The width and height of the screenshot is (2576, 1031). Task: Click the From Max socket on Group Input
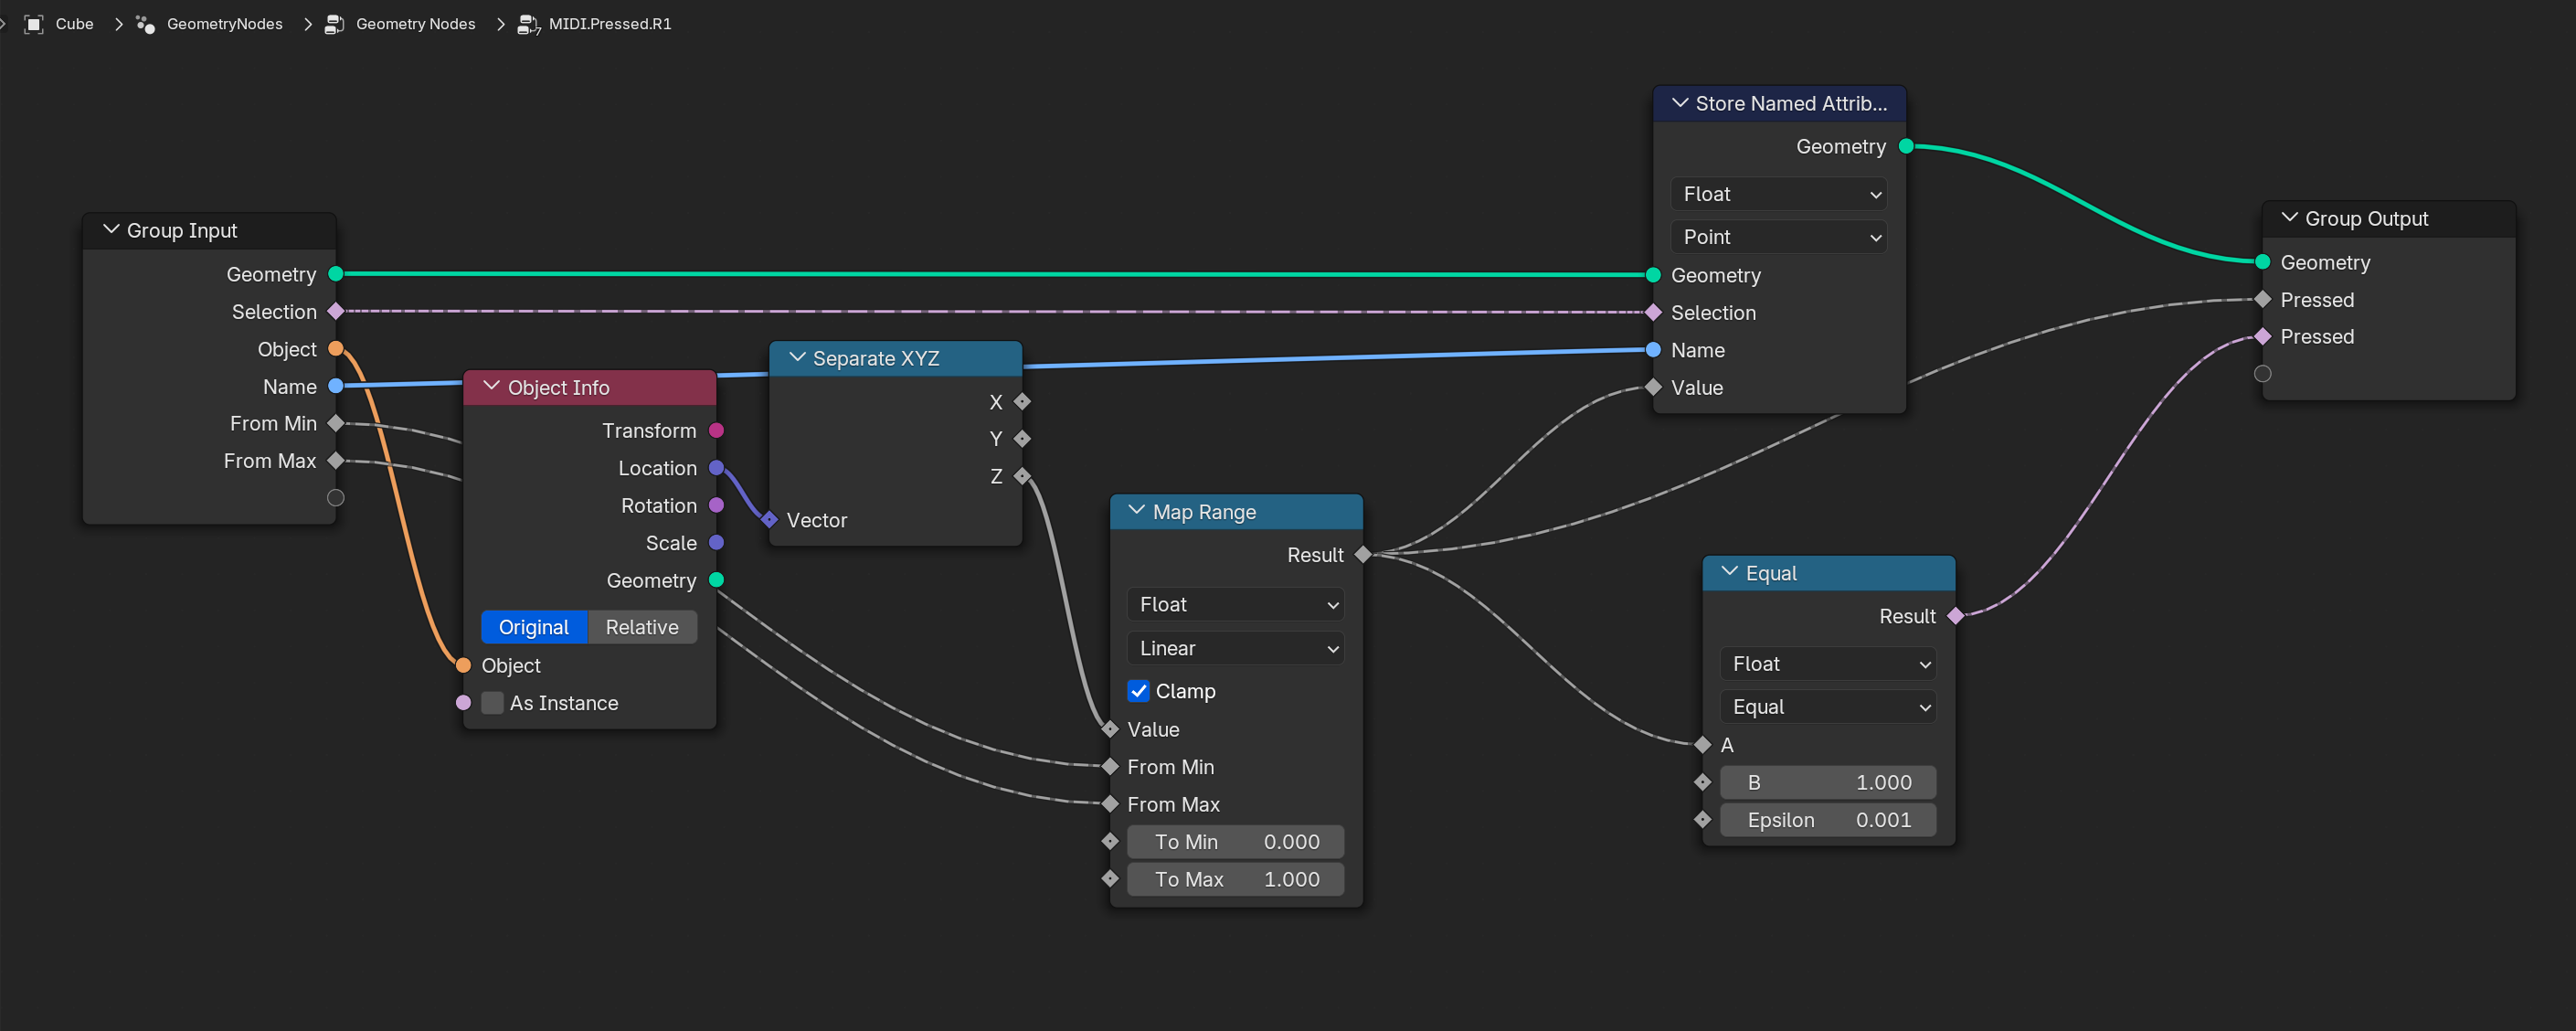tap(336, 460)
